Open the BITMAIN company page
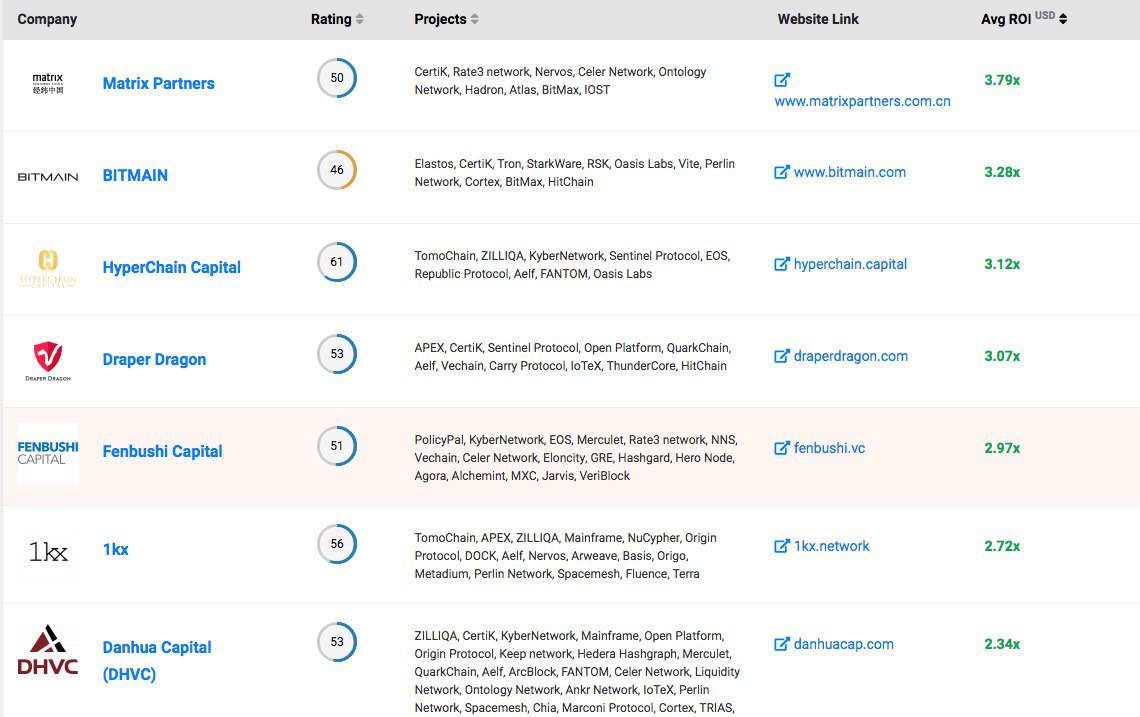 click(x=135, y=175)
